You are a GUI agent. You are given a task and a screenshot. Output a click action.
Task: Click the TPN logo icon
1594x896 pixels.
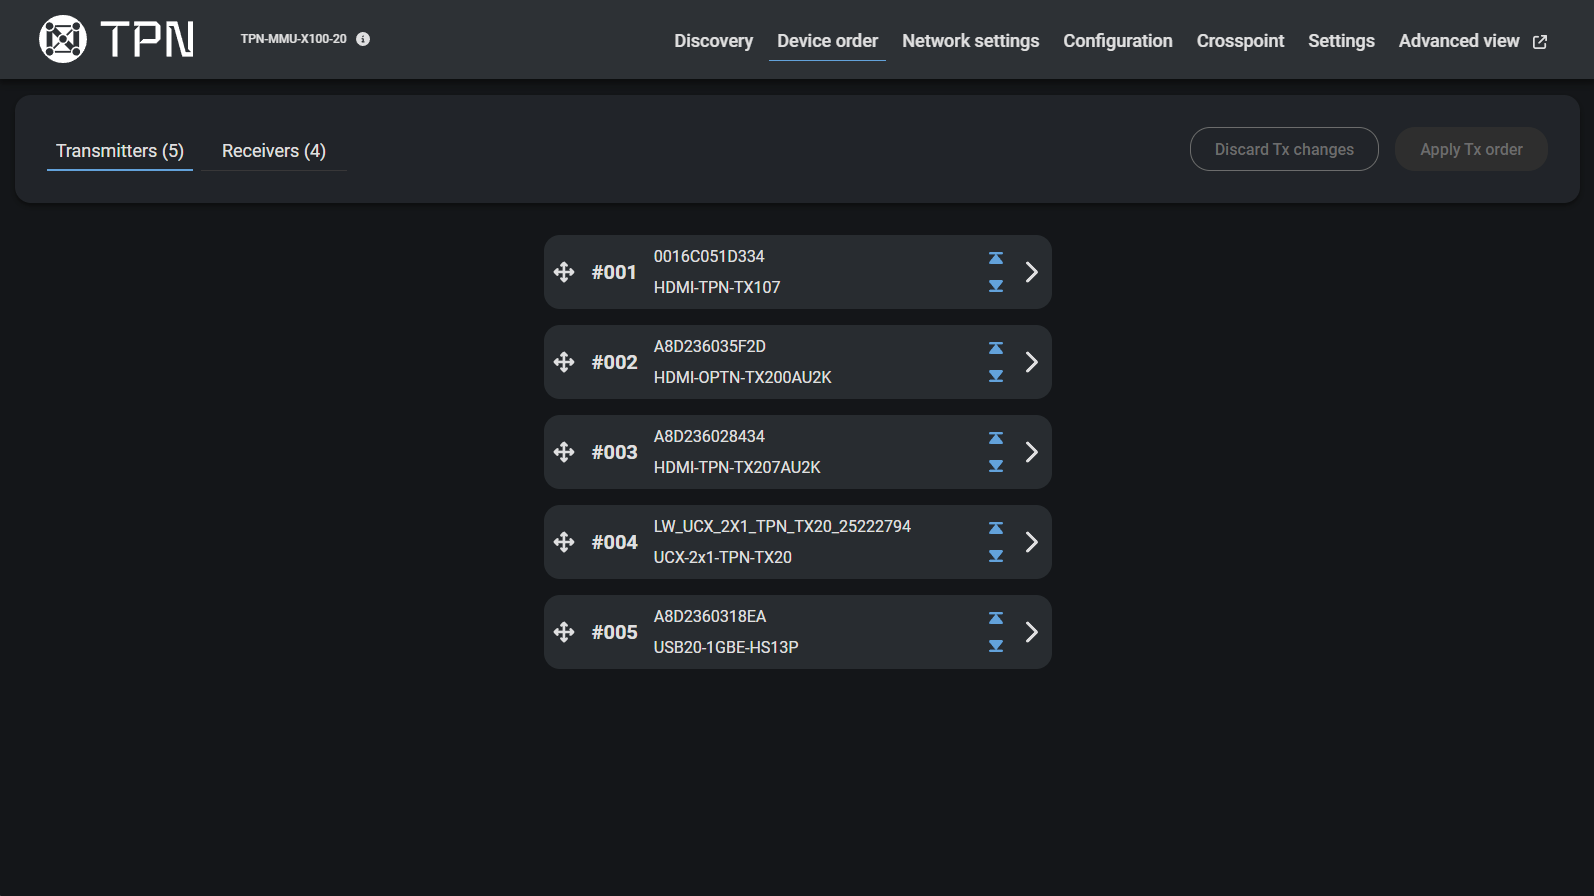click(63, 39)
